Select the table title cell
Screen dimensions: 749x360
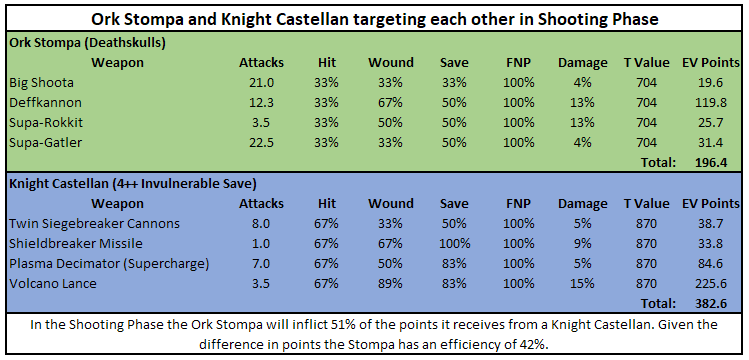click(374, 20)
